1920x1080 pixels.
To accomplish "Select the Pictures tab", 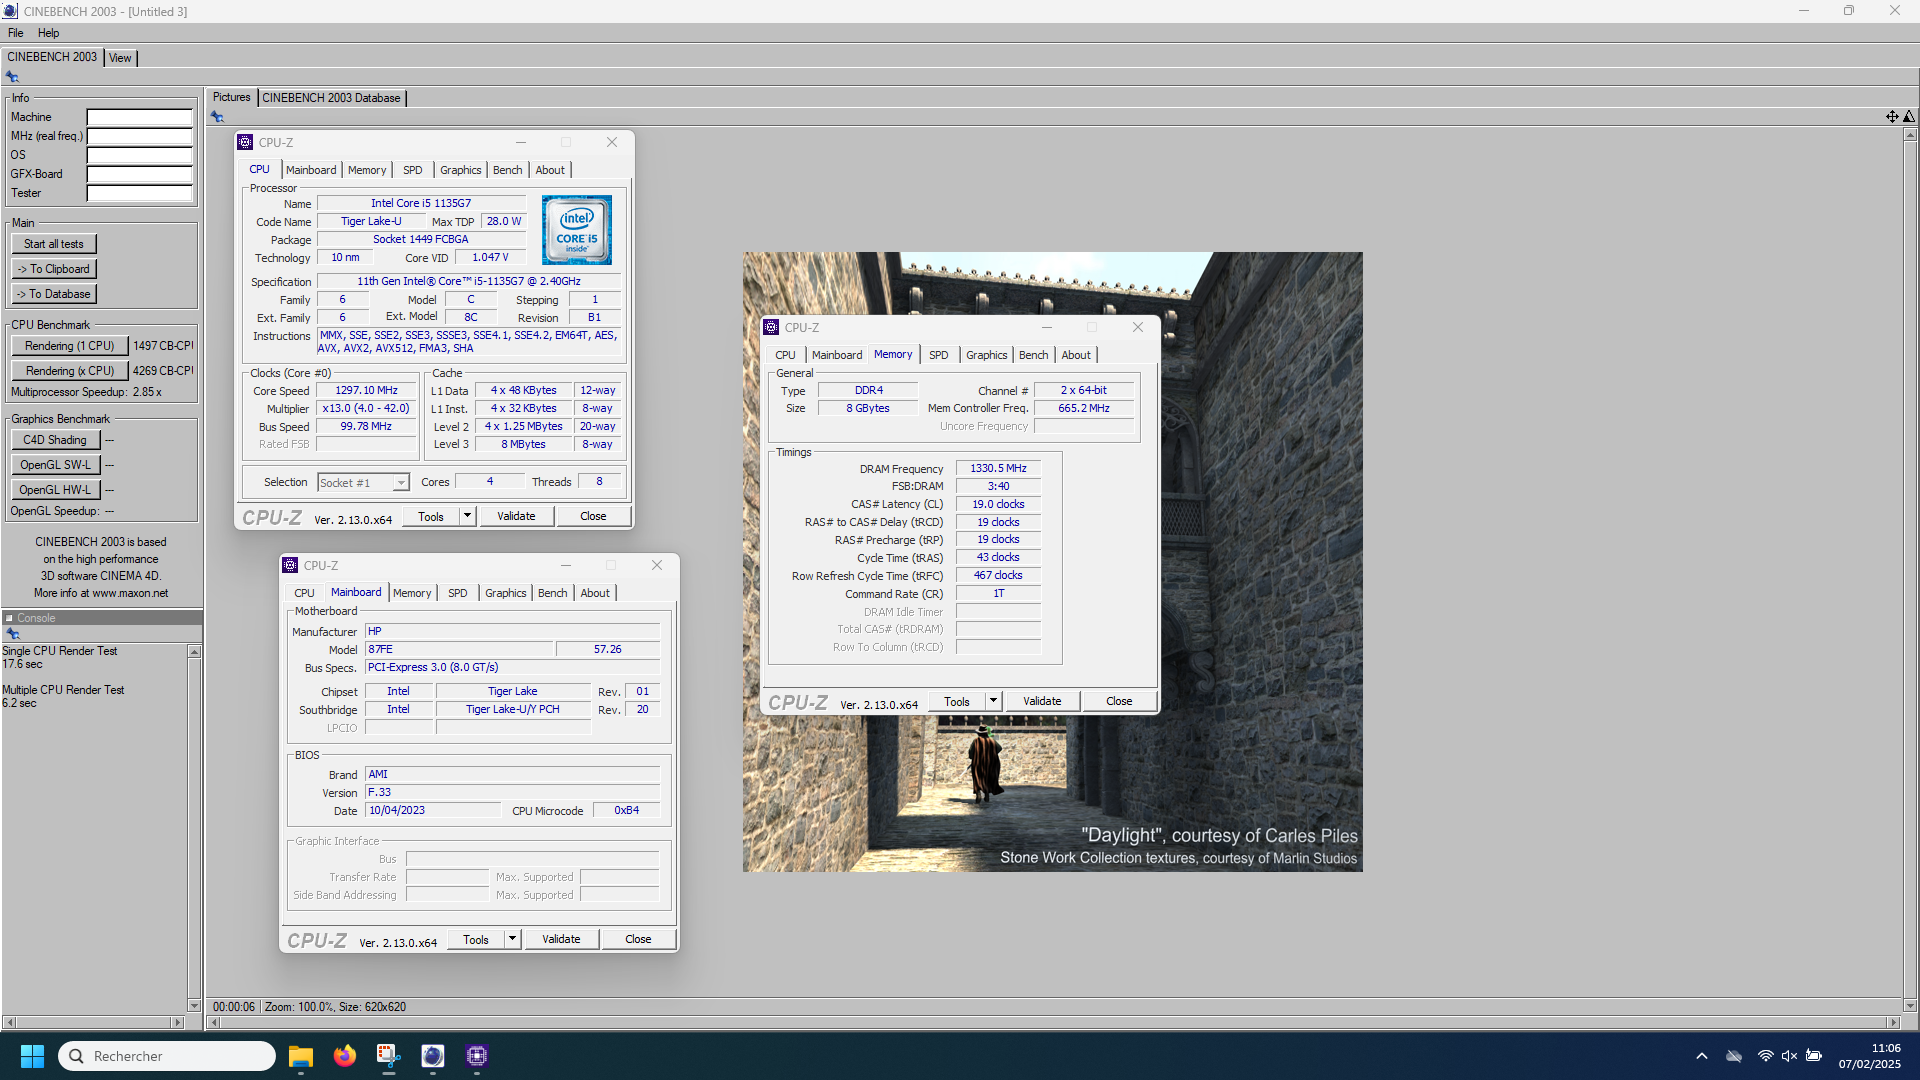I will tap(231, 97).
